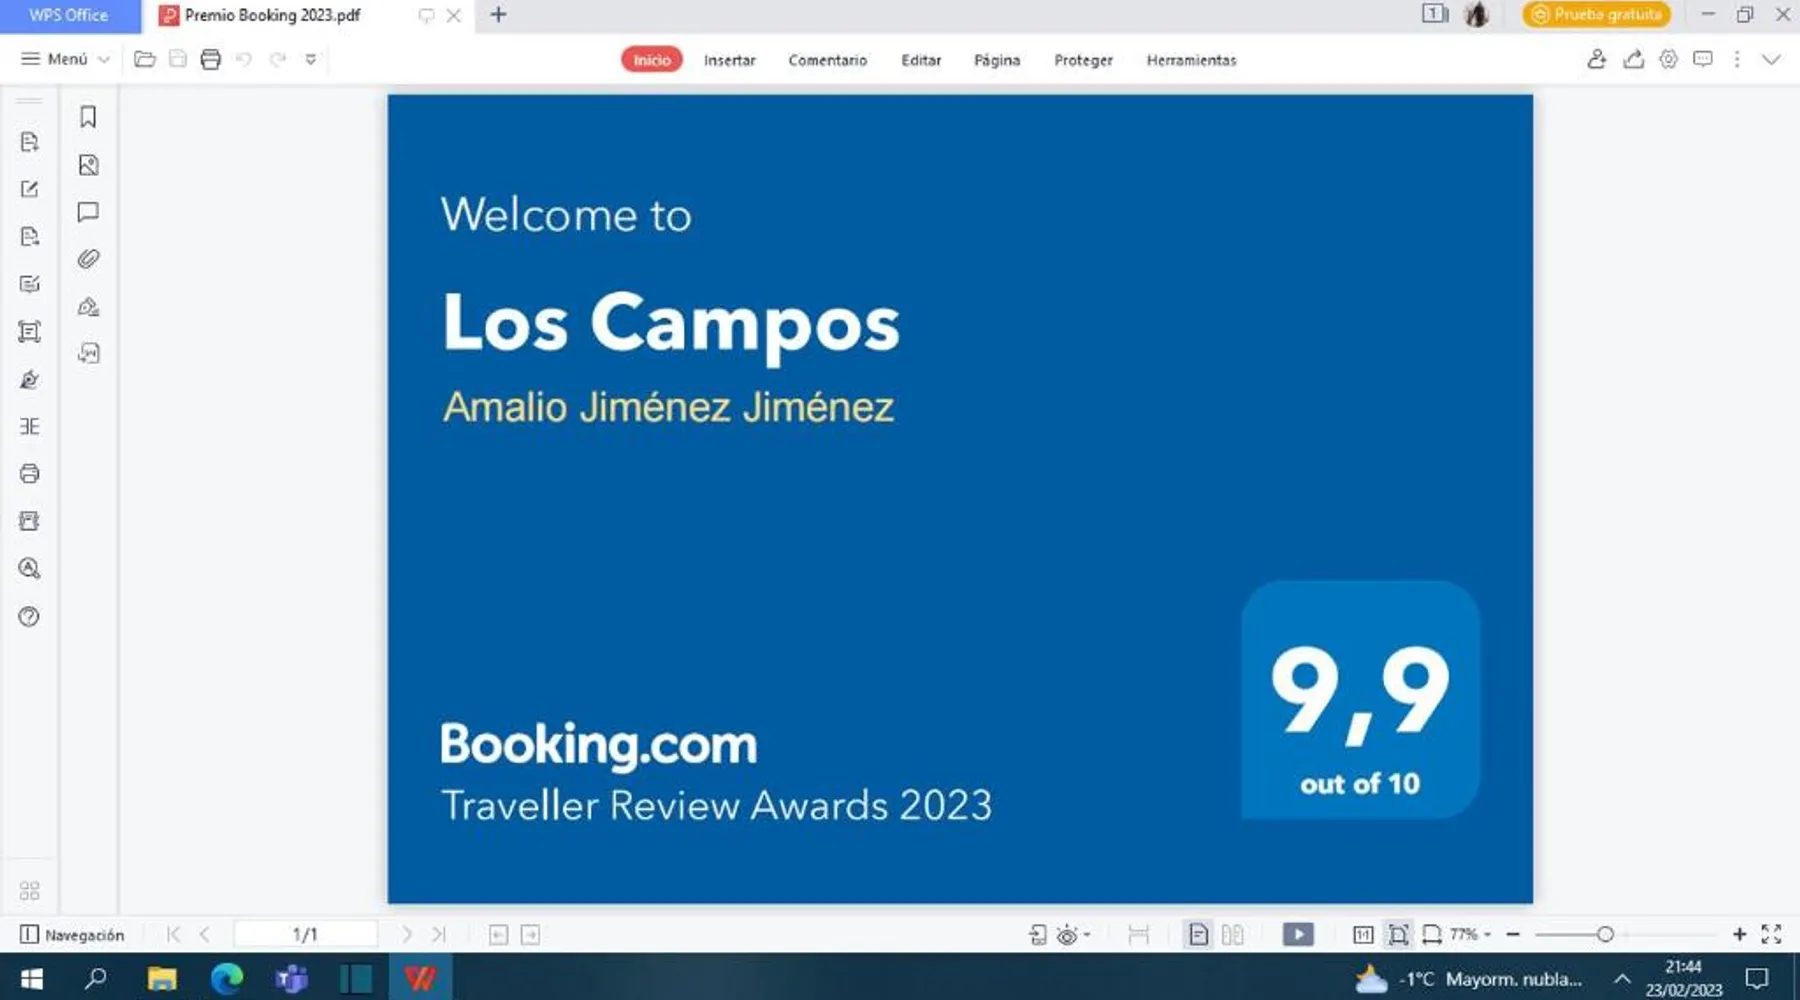The width and height of the screenshot is (1800, 1000).
Task: Expand the quick access toolbar options arrow
Action: (x=311, y=59)
